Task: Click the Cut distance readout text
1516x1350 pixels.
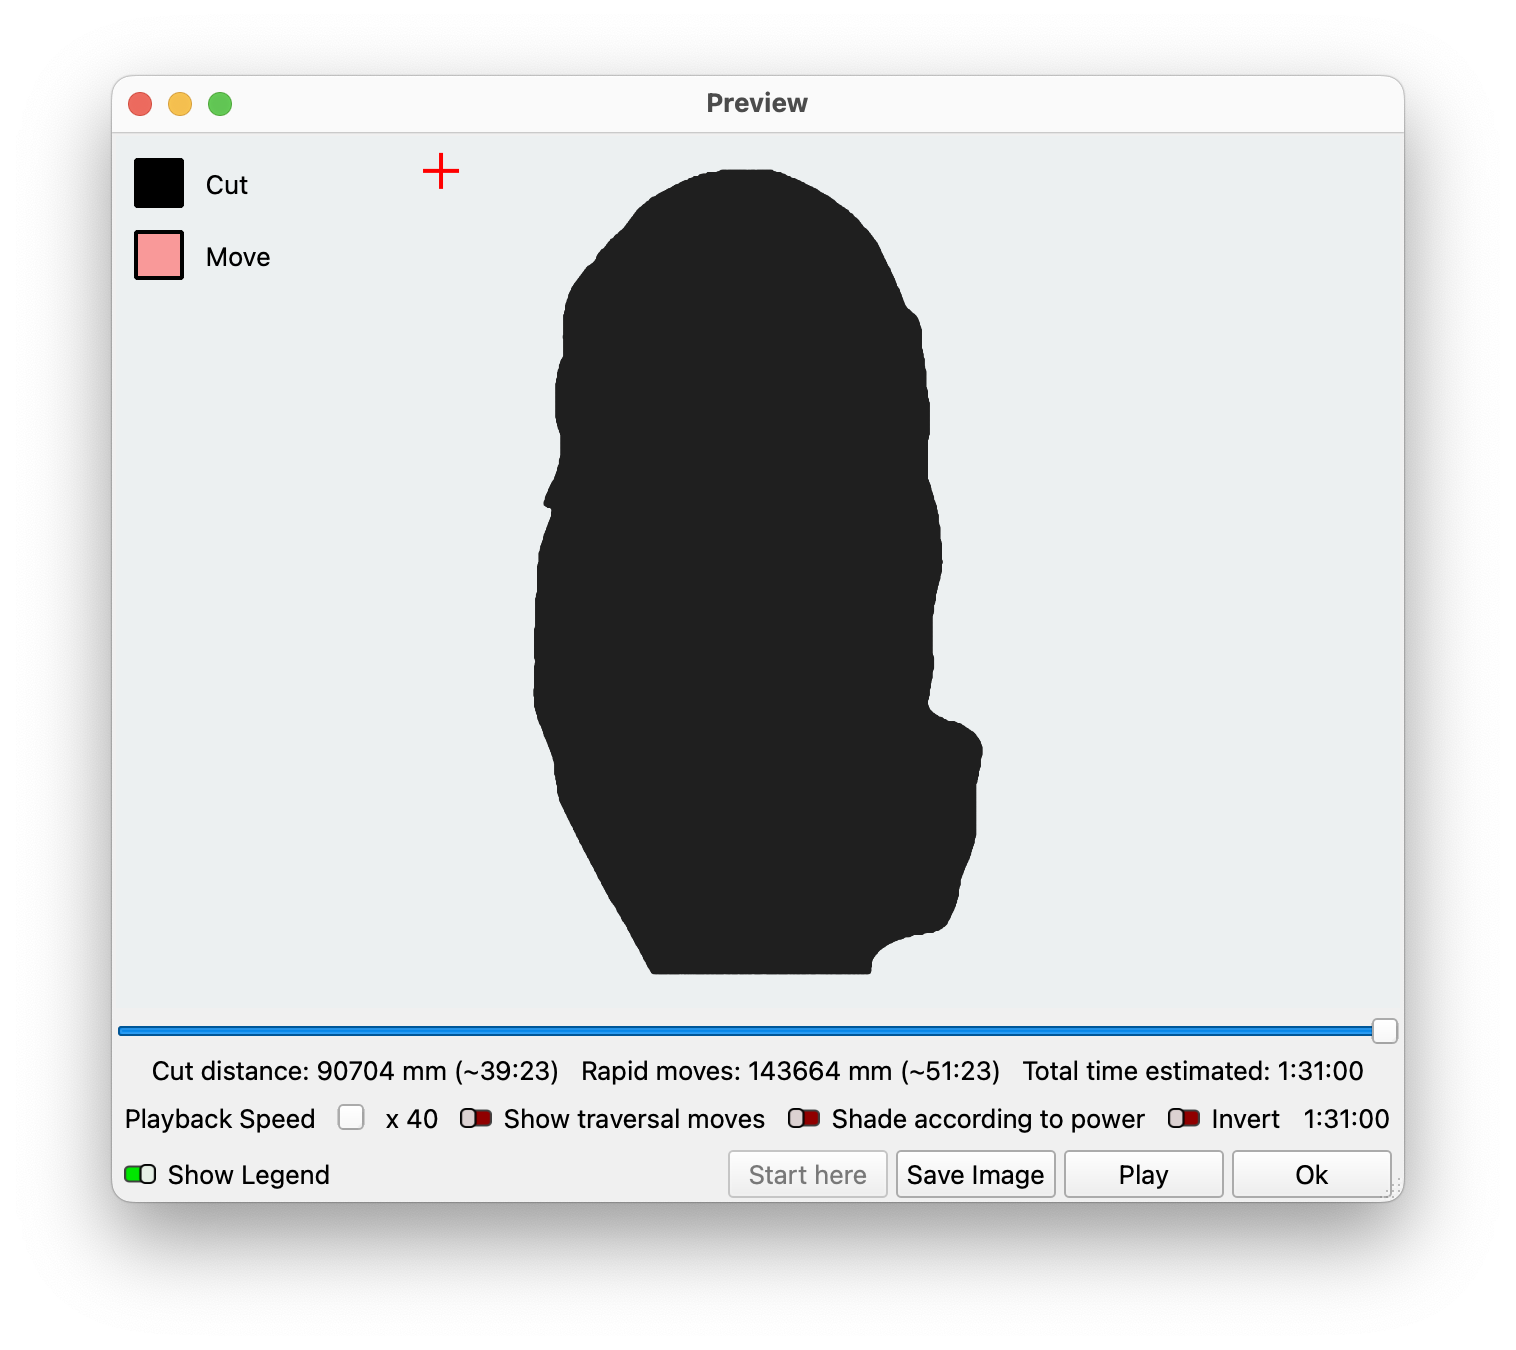Action: click(x=355, y=1071)
